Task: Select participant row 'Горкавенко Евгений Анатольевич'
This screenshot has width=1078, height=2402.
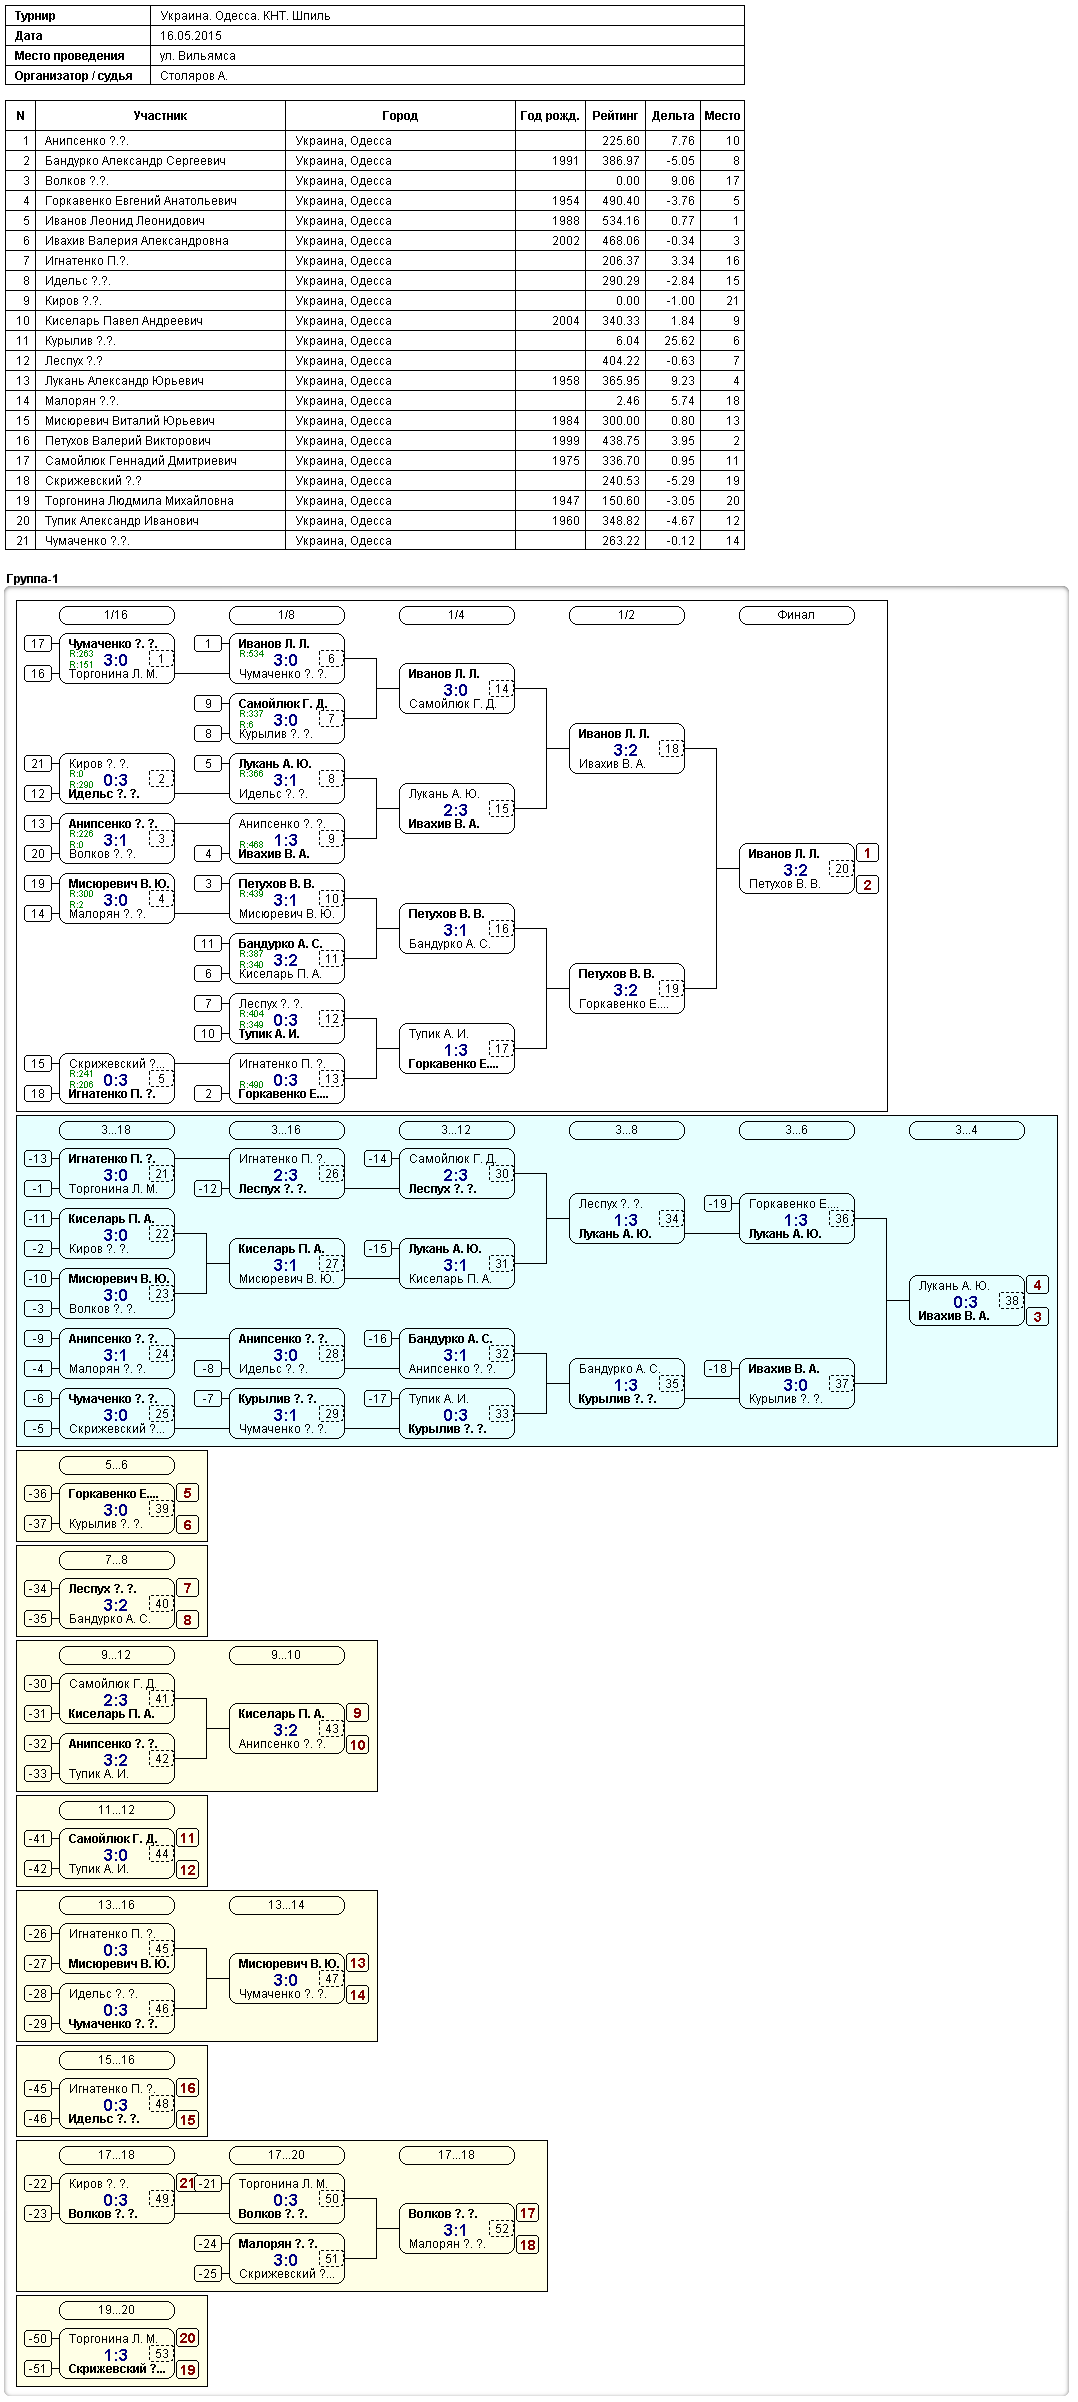Action: tap(375, 201)
